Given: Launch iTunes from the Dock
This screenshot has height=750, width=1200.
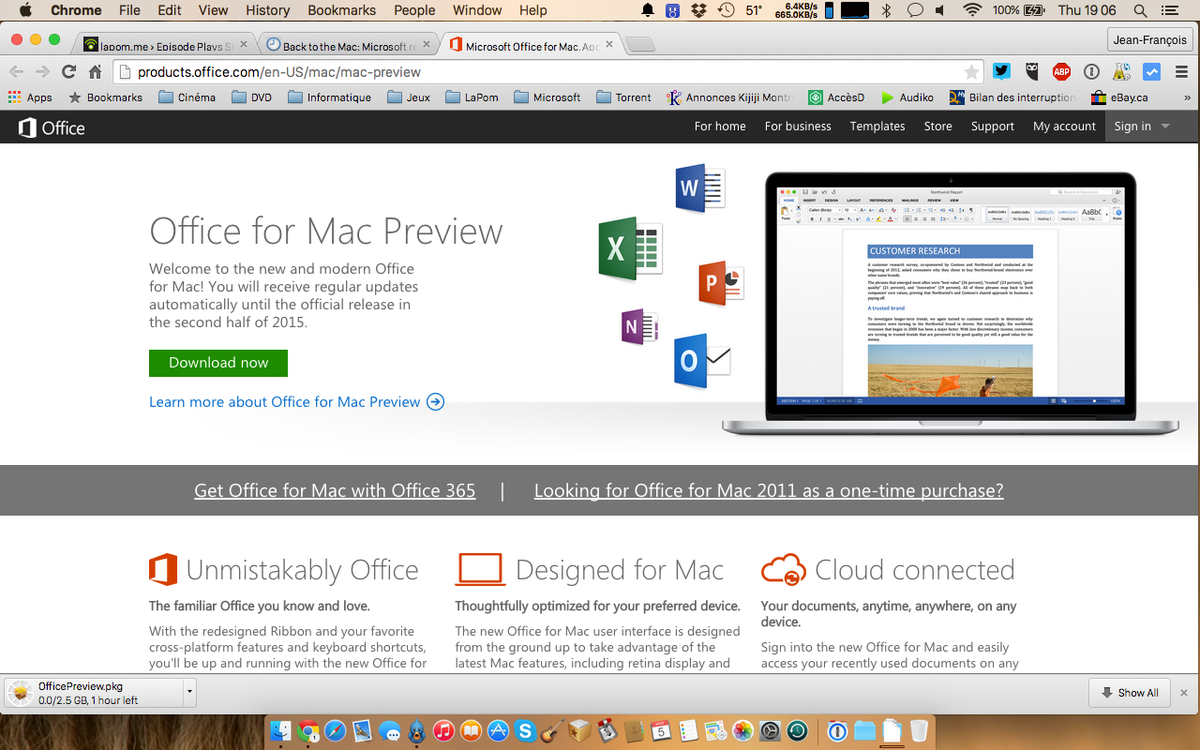Looking at the screenshot, I should tap(444, 731).
